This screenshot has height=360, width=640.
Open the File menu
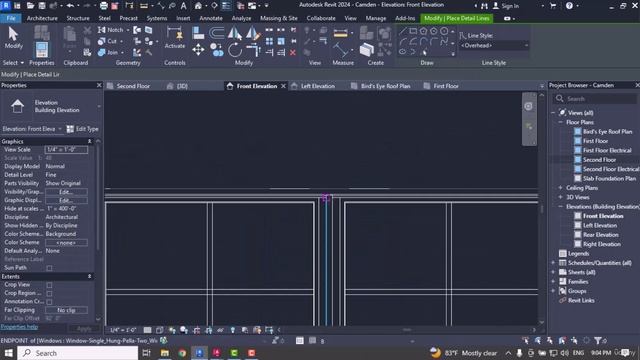pyautogui.click(x=11, y=18)
